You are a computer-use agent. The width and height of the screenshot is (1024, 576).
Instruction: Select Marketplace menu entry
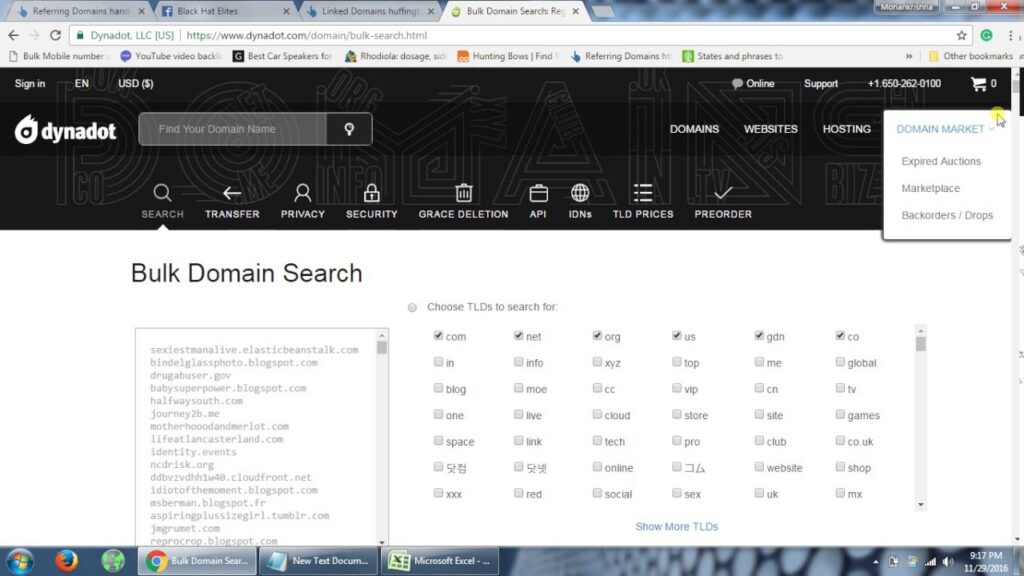coord(931,188)
